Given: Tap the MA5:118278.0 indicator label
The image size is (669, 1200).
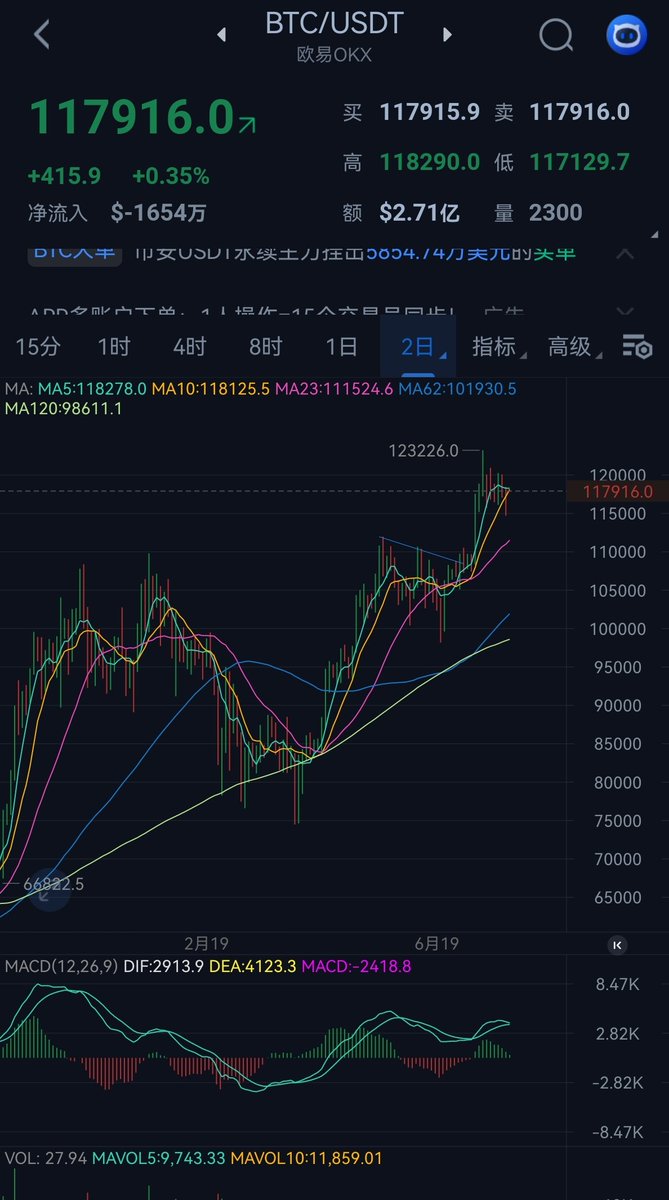Looking at the screenshot, I should point(90,388).
